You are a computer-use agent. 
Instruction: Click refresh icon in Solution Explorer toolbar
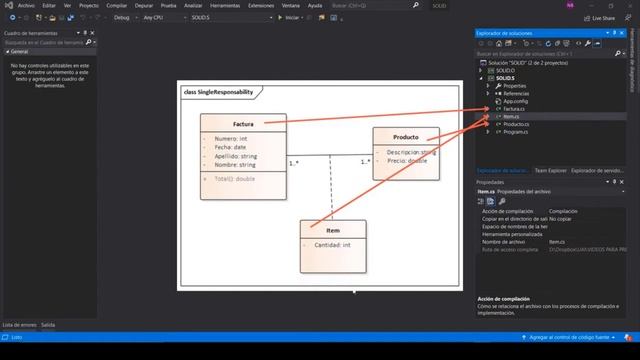(548, 43)
